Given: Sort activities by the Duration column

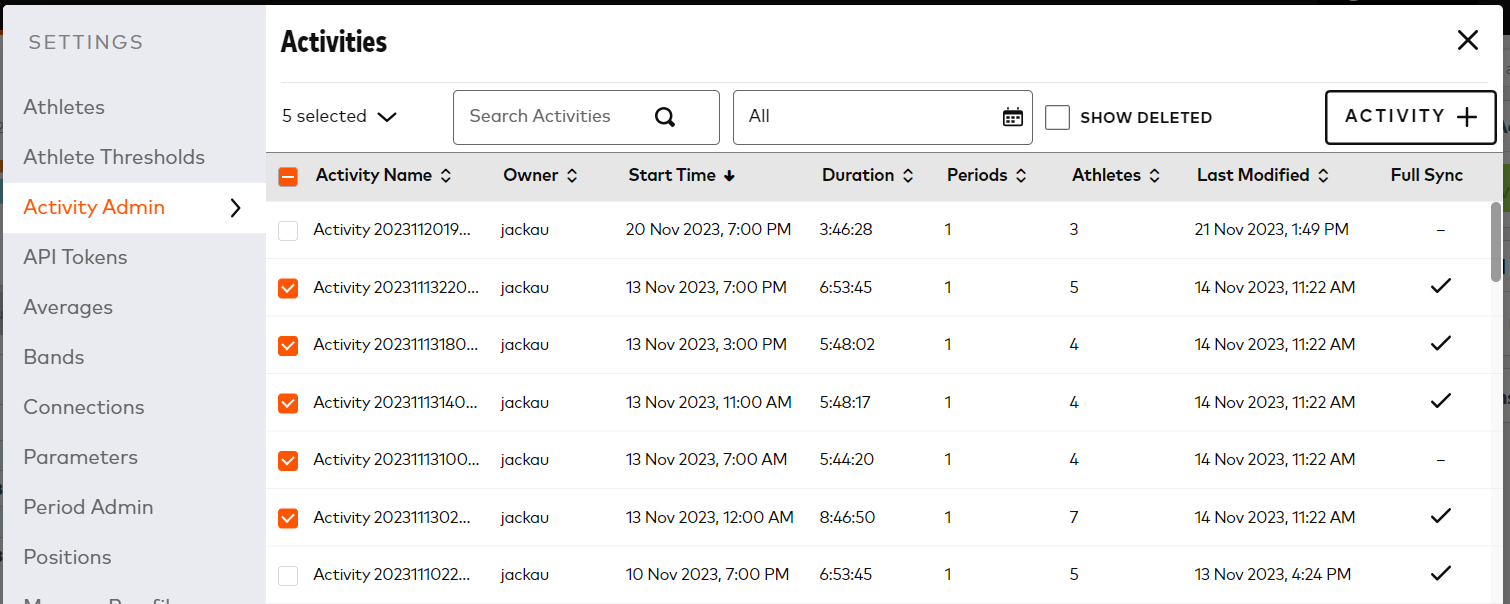Looking at the screenshot, I should 909,174.
